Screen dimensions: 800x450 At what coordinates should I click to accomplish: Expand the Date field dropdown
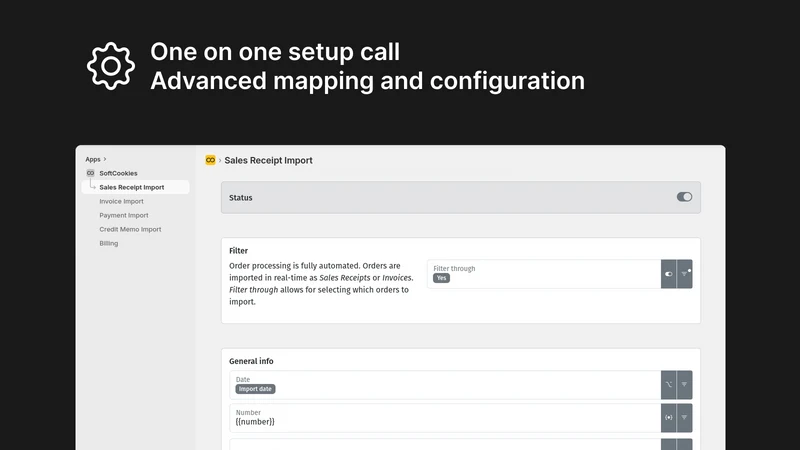(685, 385)
